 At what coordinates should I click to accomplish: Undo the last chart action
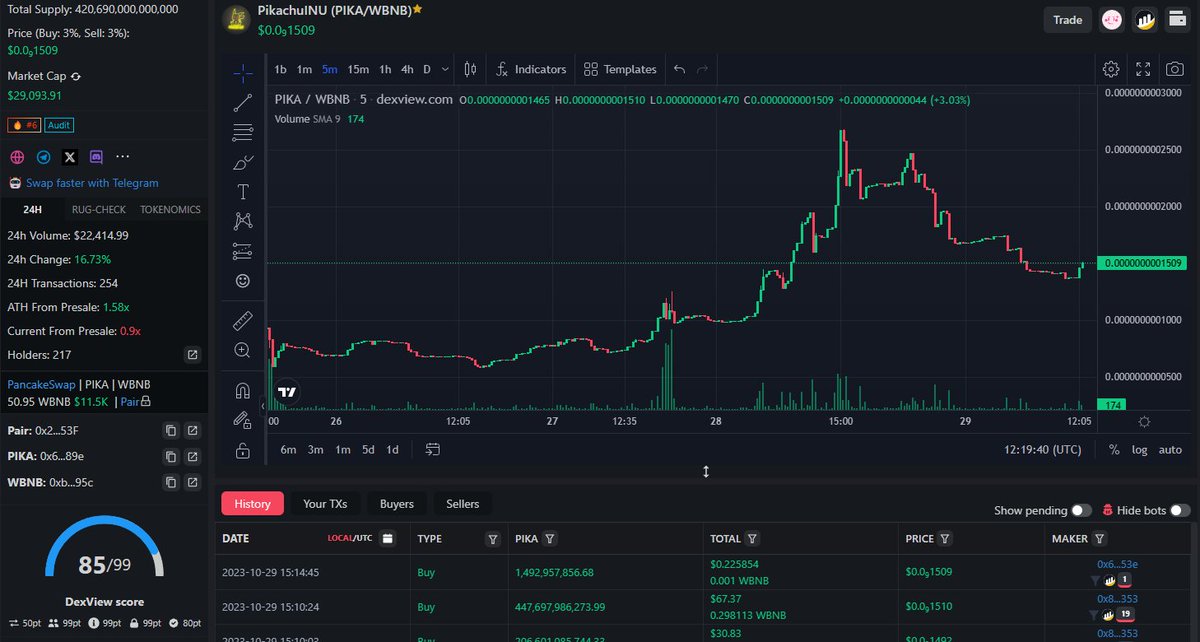(680, 69)
